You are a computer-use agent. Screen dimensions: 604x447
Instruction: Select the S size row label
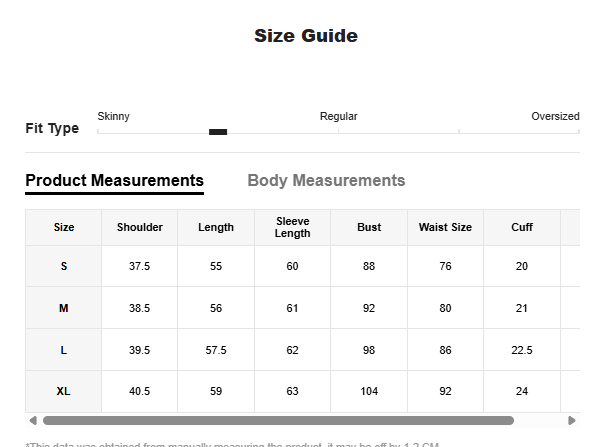tap(64, 267)
